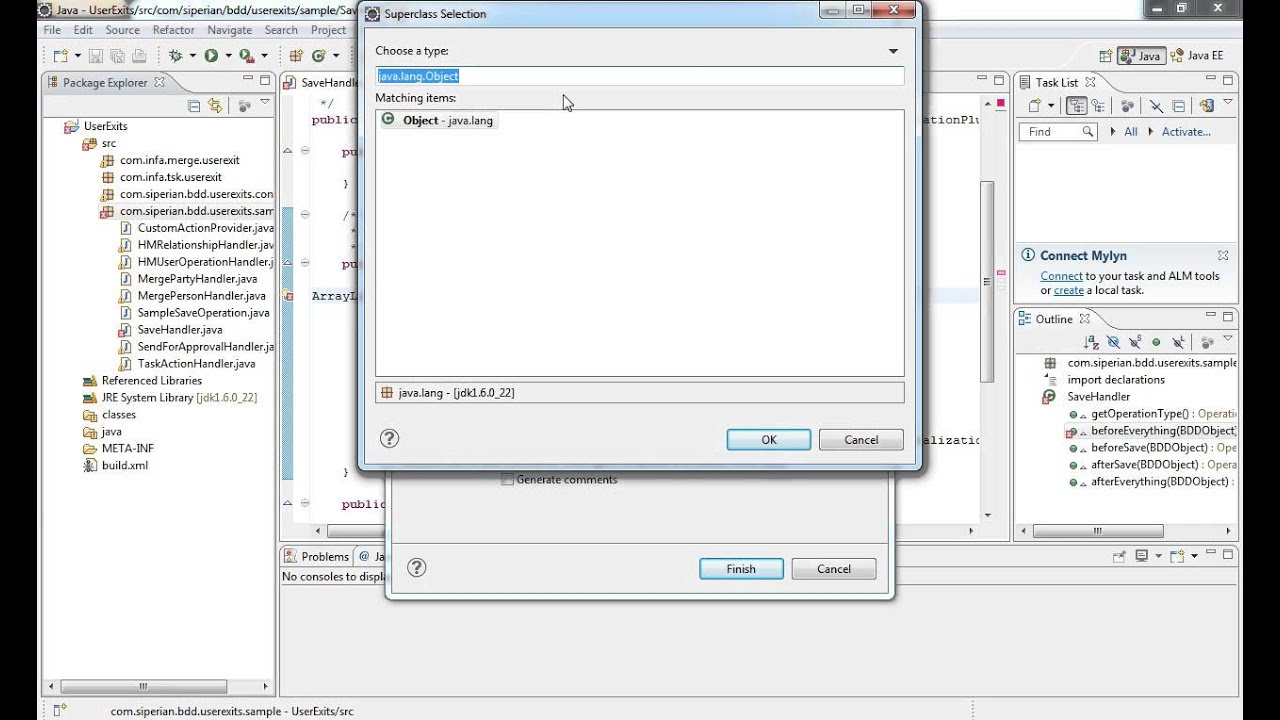Select beforeSave(BDDObject) in Outline
Screen dimensions: 1280x720
pyautogui.click(x=1152, y=447)
